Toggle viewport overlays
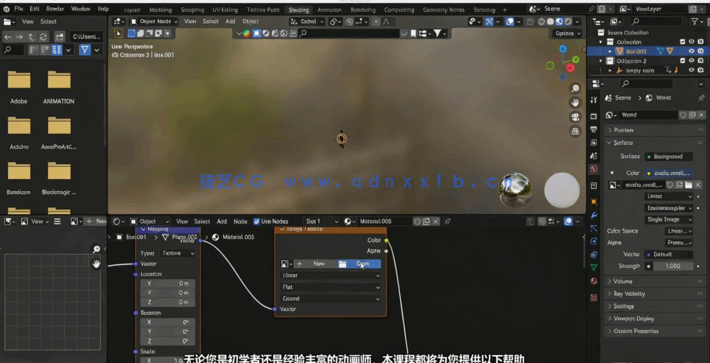Screen dimensions: 710x363 (509, 21)
